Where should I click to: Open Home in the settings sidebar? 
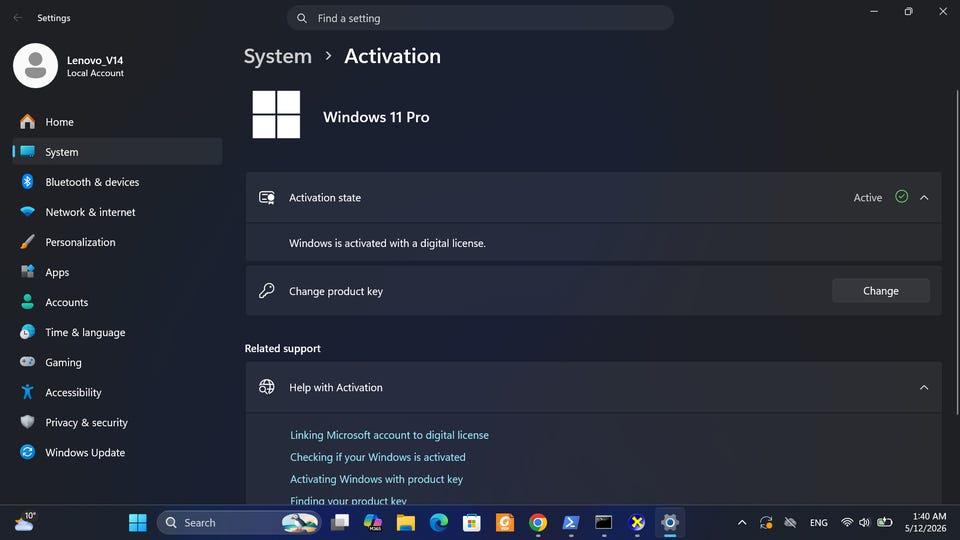tap(117, 122)
